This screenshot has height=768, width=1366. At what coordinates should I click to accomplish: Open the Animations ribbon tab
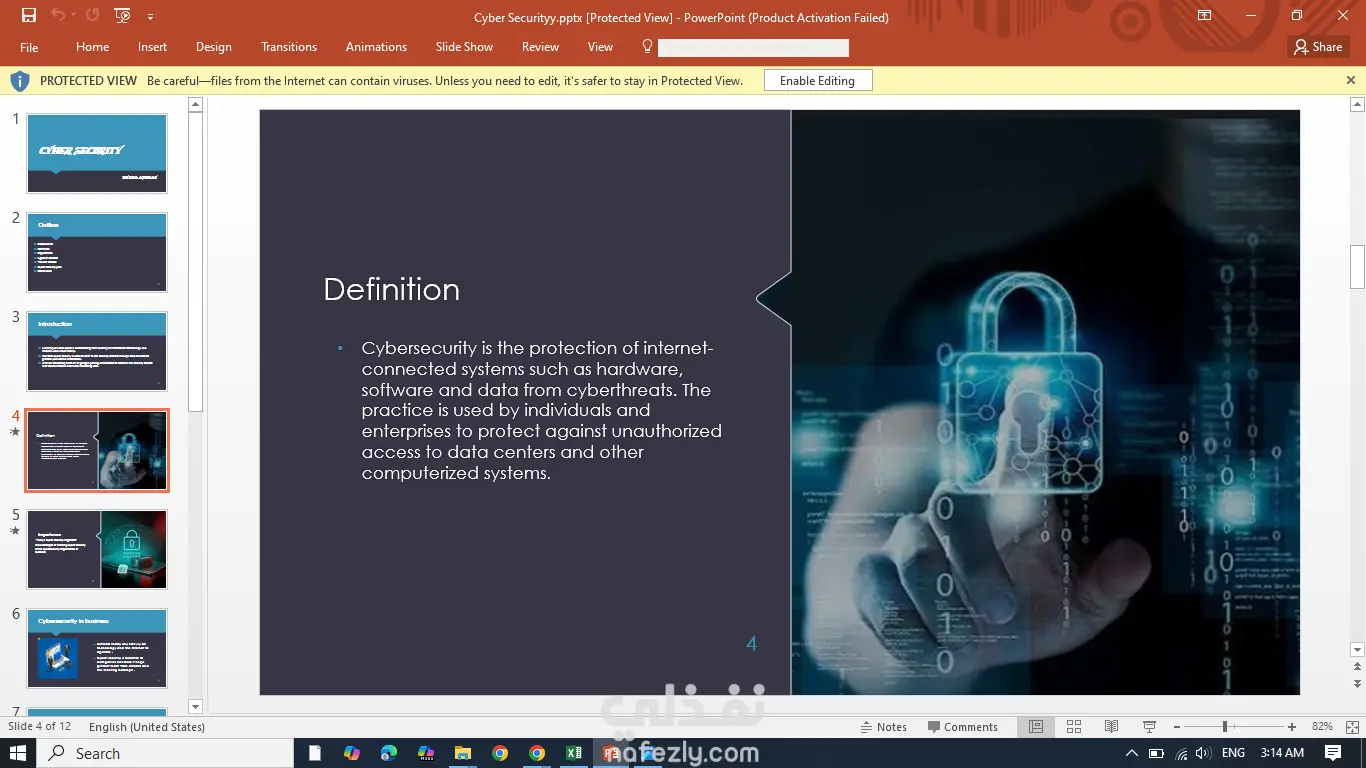[376, 47]
